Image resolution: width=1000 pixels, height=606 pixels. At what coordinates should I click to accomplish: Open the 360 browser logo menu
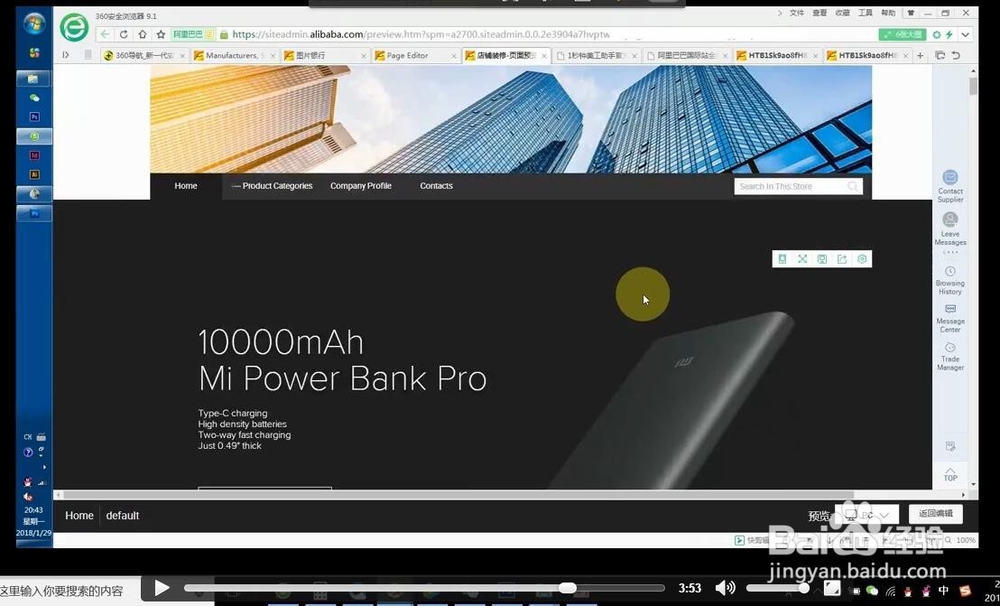pyautogui.click(x=74, y=28)
